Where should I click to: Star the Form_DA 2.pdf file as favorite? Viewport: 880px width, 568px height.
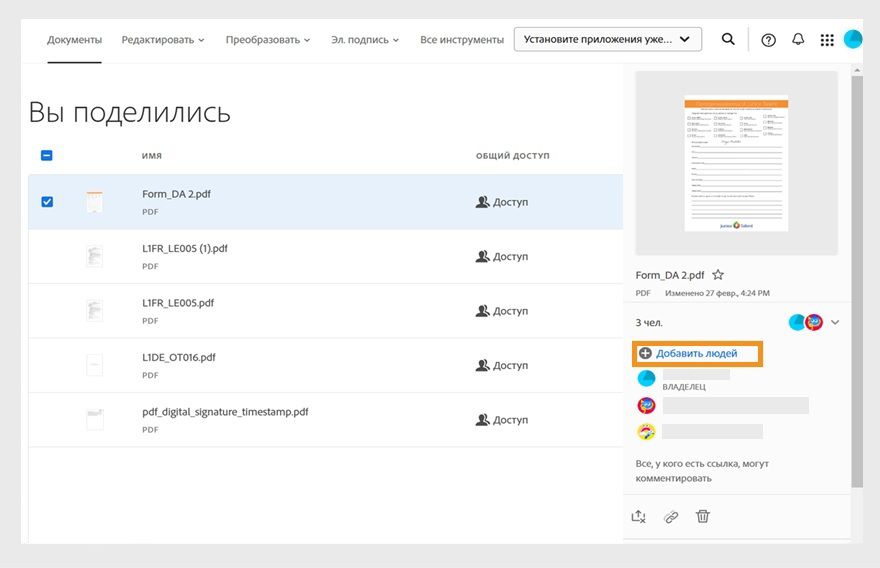coord(718,275)
